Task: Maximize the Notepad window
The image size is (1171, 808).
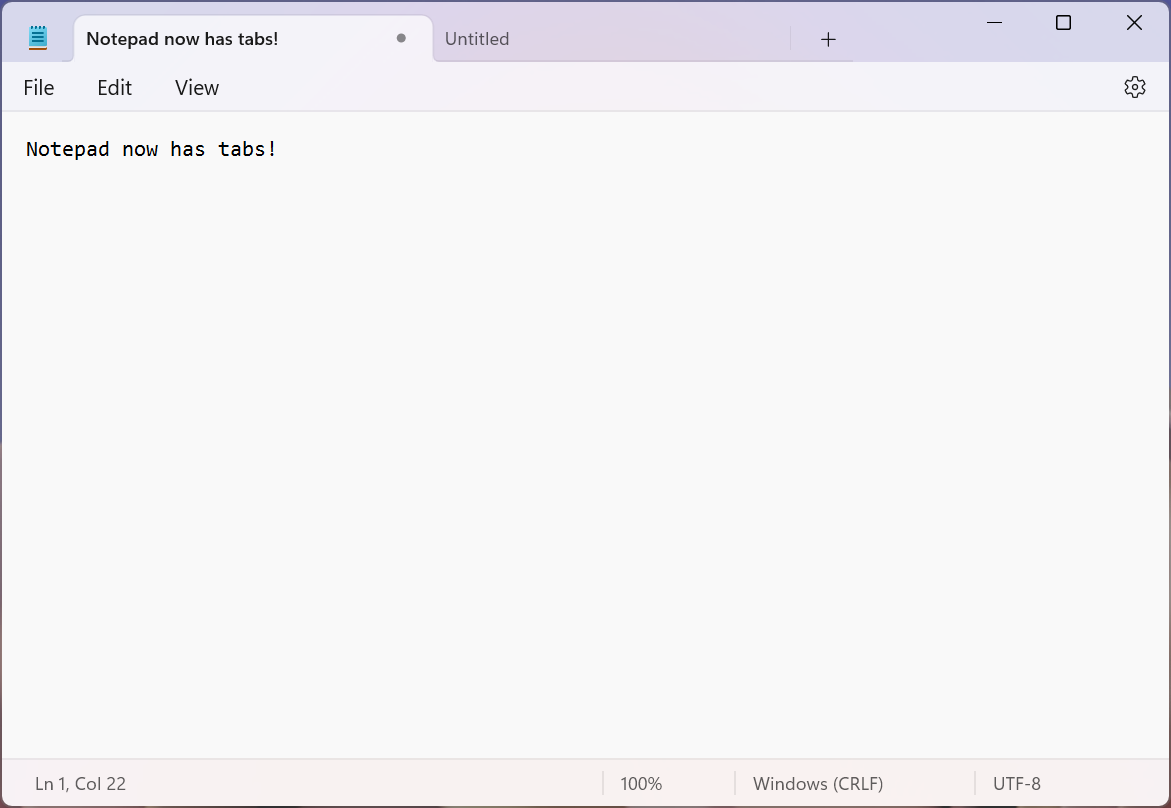Action: pyautogui.click(x=1063, y=23)
